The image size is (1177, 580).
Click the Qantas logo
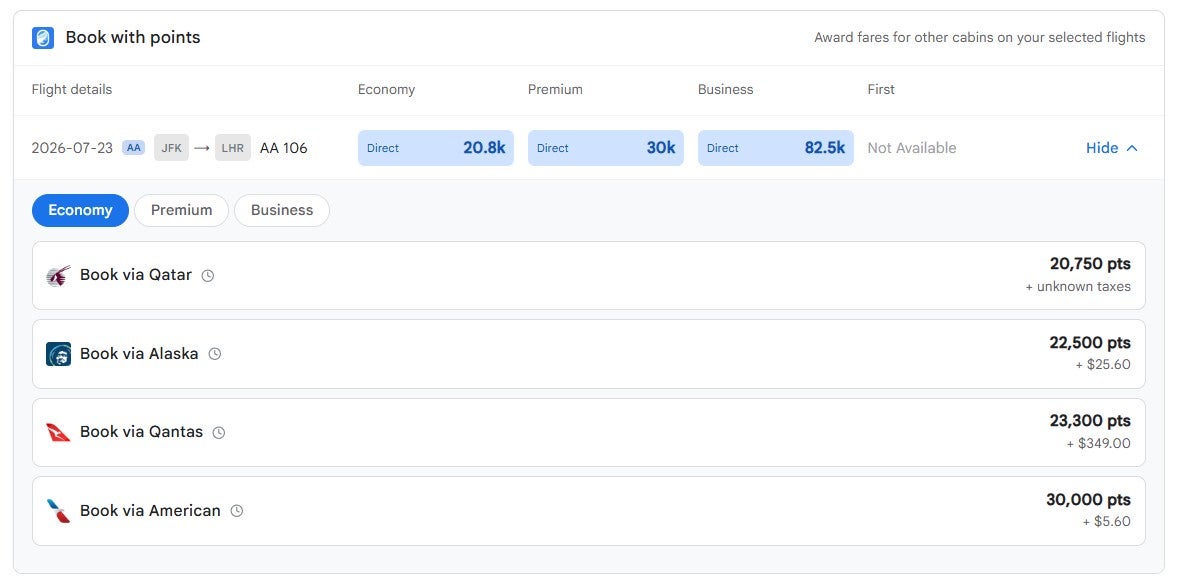point(58,432)
